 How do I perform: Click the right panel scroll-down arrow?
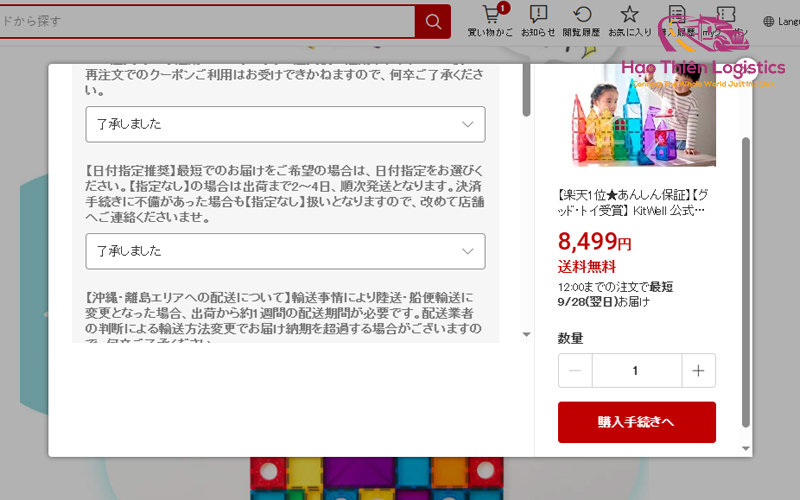coord(745,448)
